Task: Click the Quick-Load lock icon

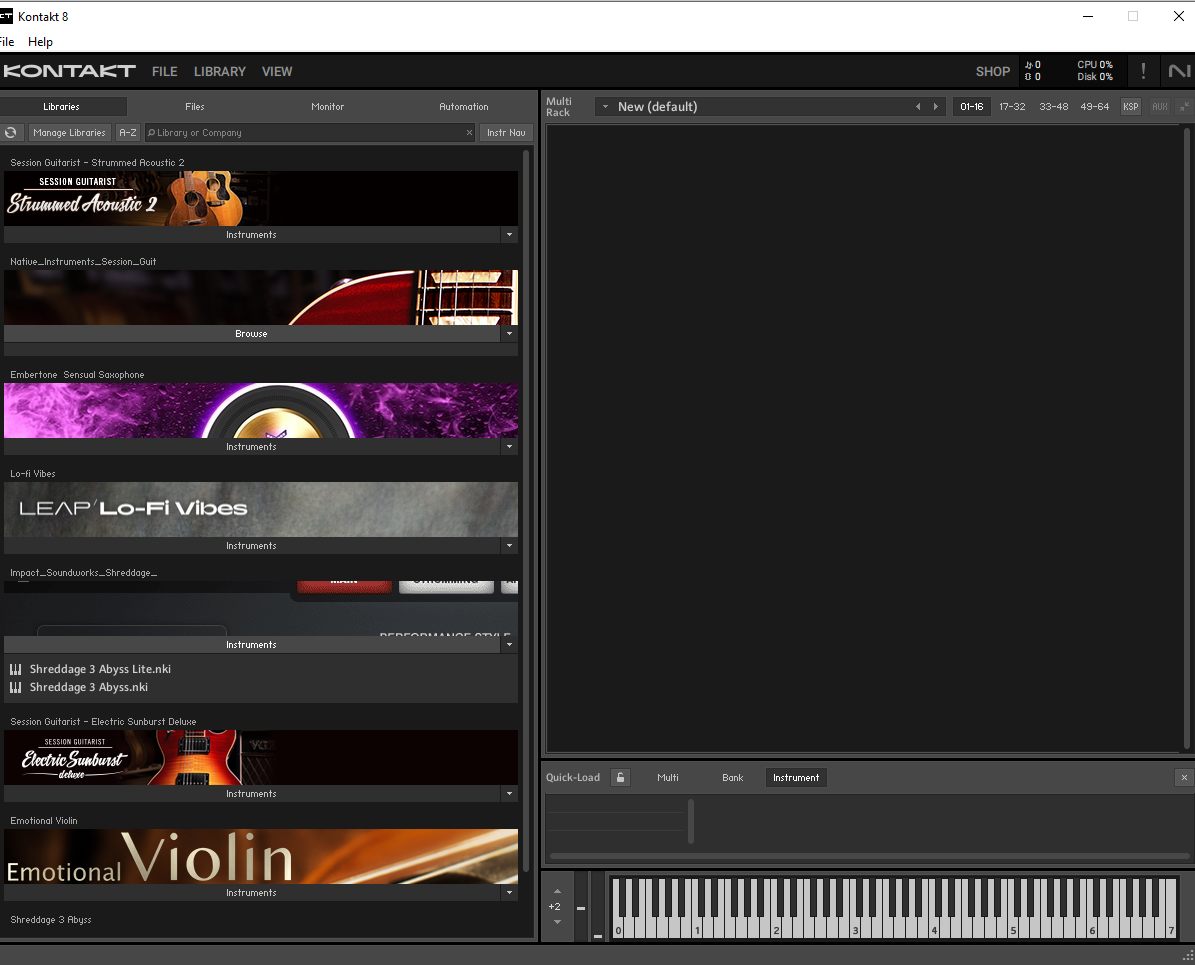Action: (620, 777)
